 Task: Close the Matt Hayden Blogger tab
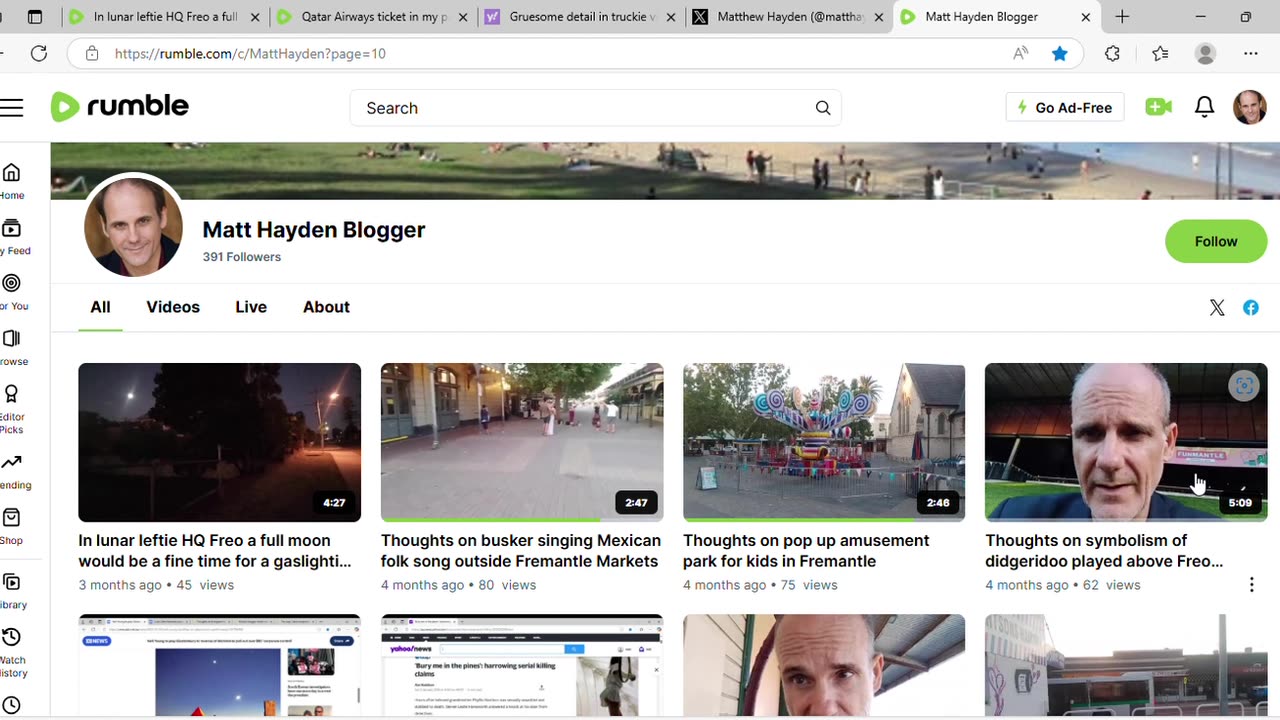1086,17
